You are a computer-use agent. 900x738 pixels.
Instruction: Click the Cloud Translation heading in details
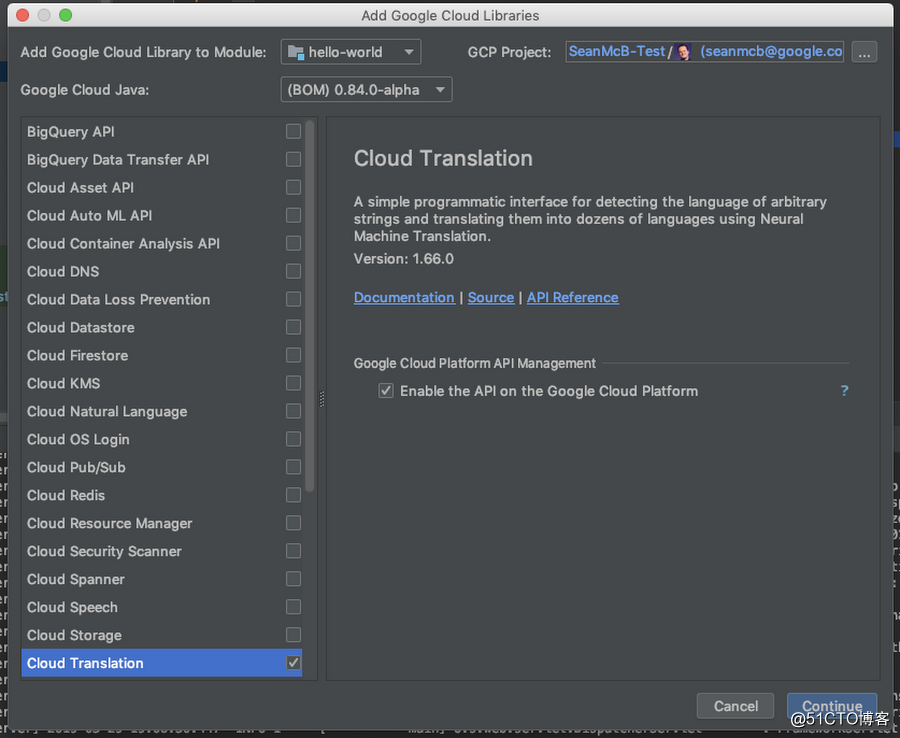point(443,158)
